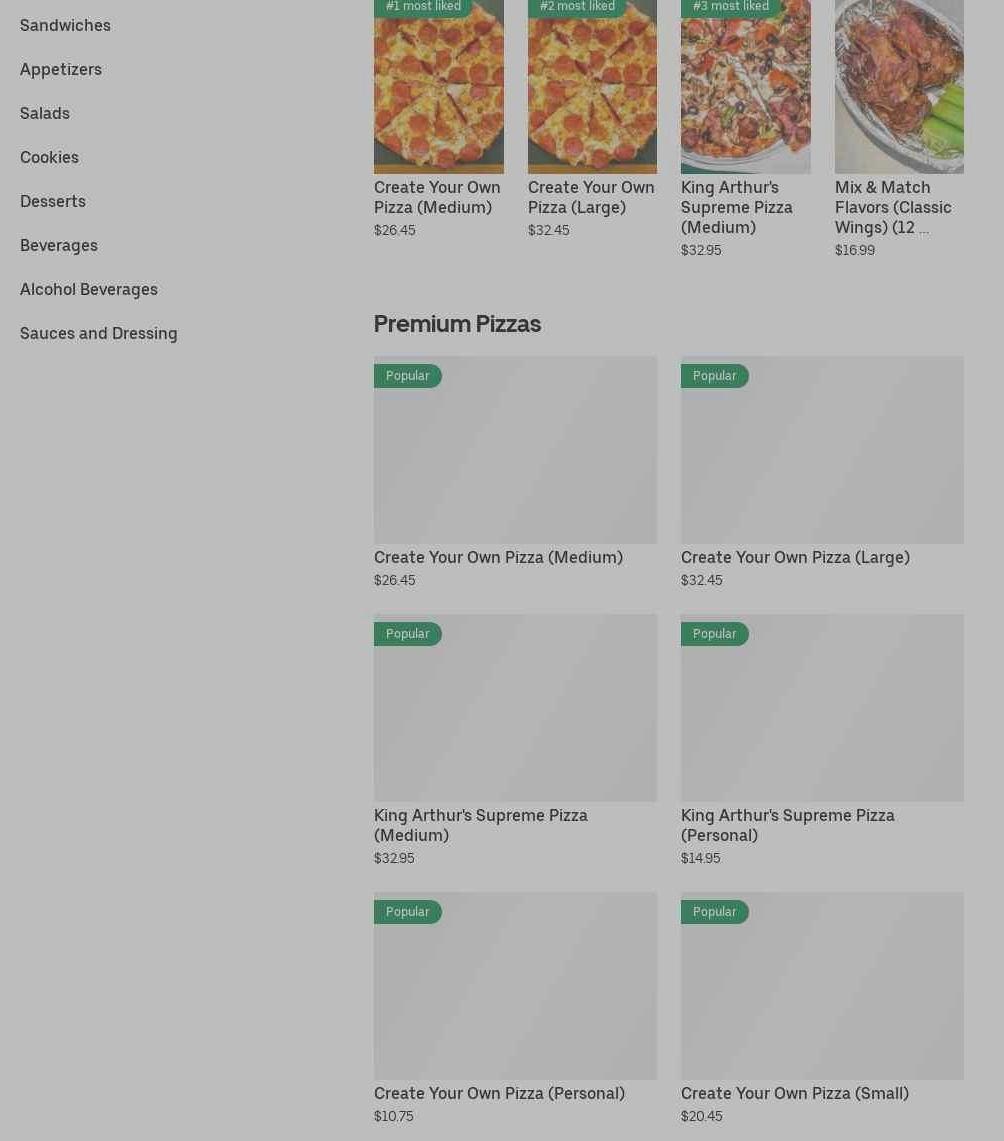Jump to the Appetizers section
This screenshot has width=1004, height=1141.
pyautogui.click(x=61, y=69)
